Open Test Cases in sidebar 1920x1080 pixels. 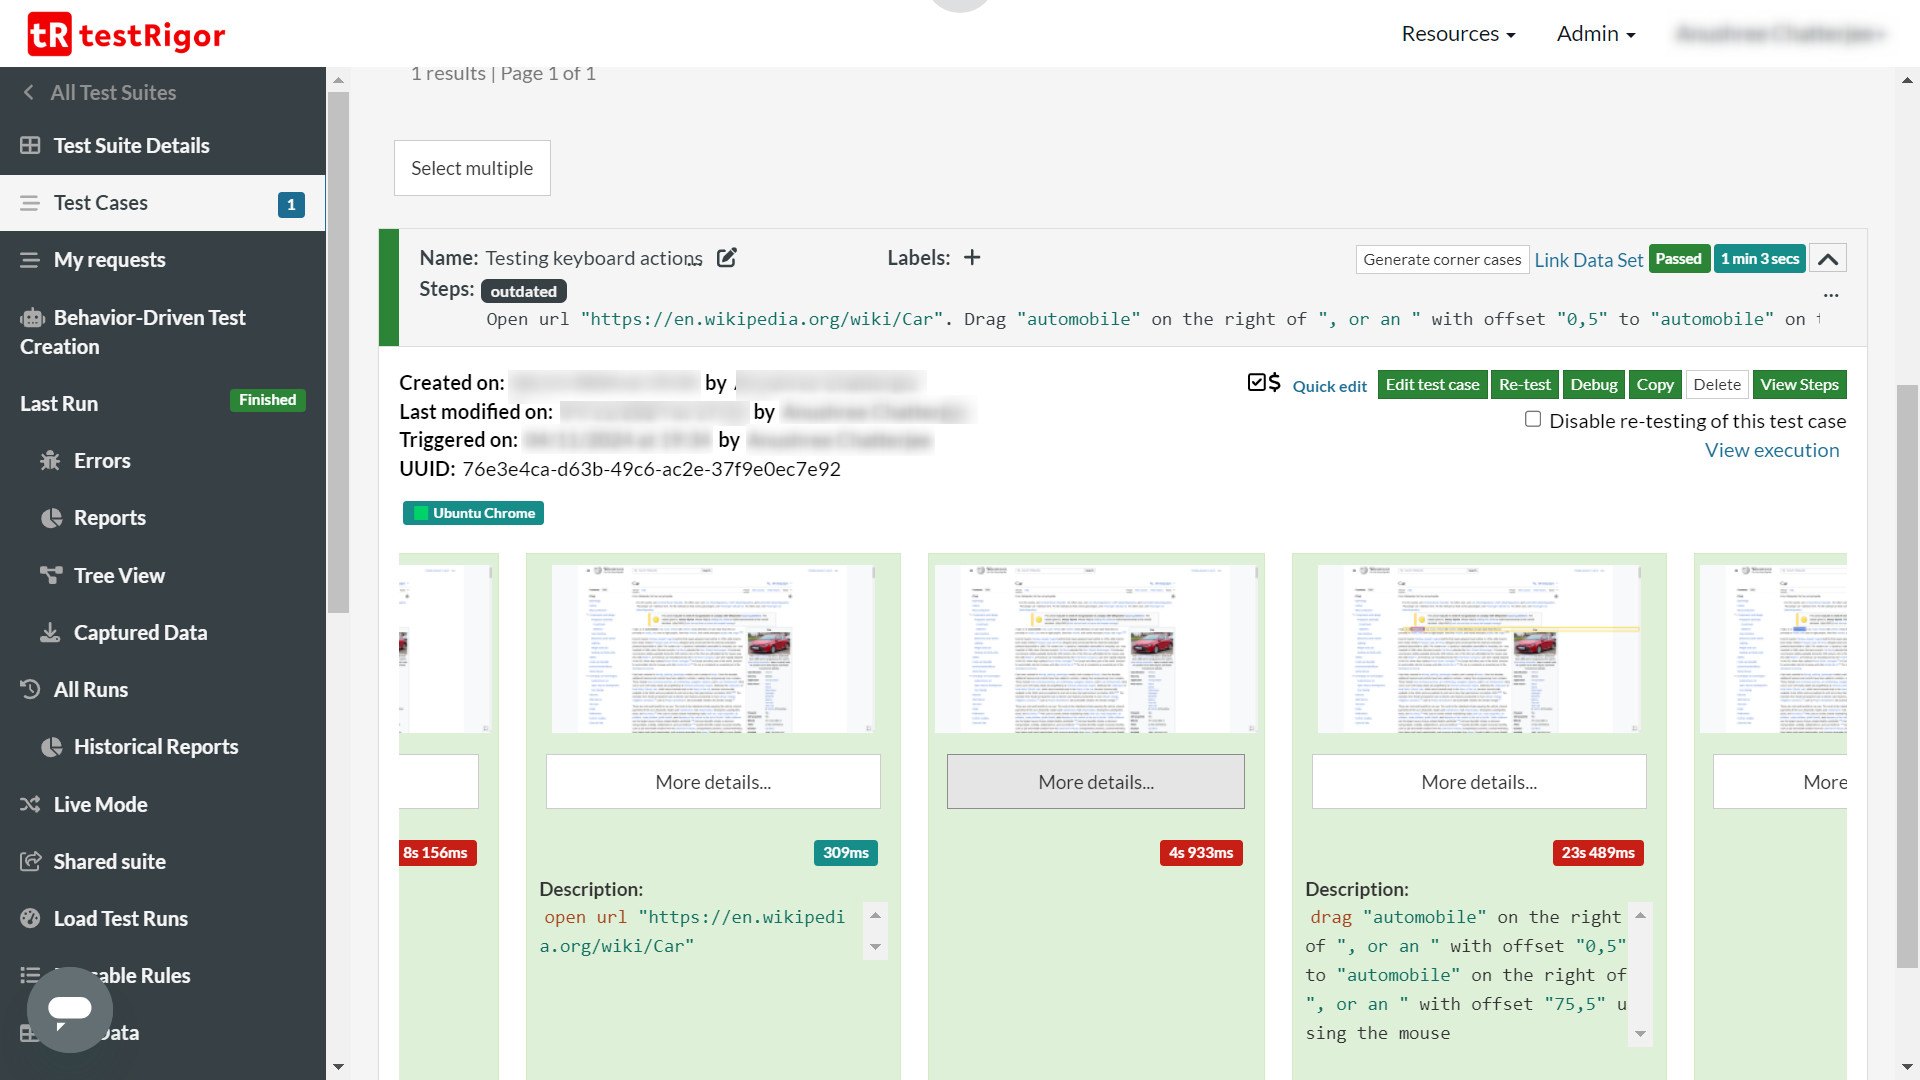101,203
